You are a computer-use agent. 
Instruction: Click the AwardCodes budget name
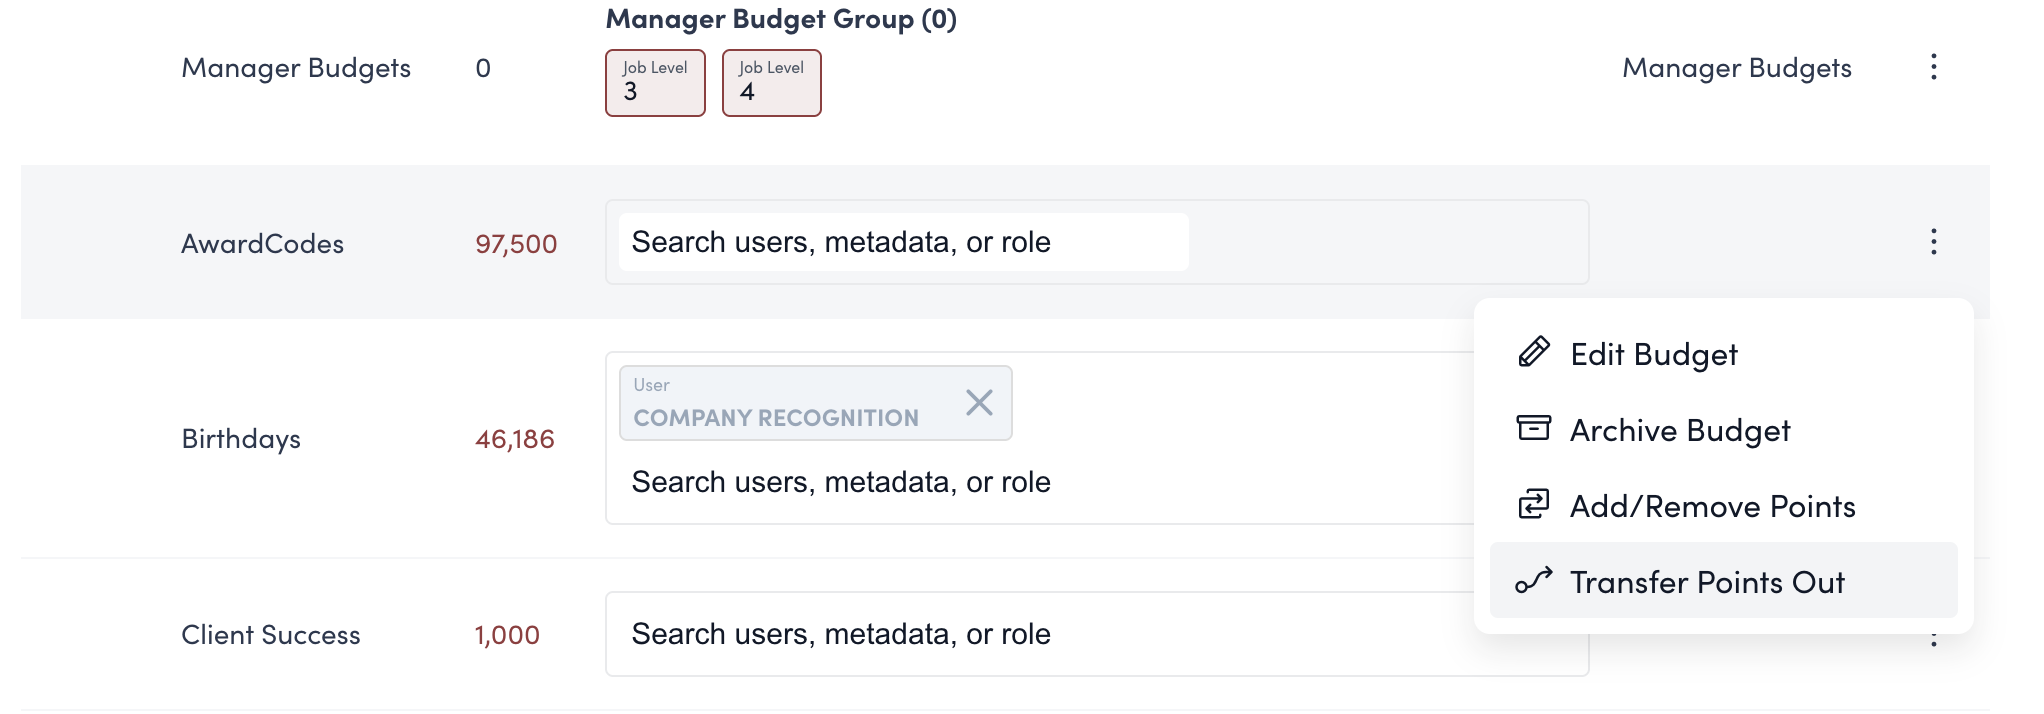[x=262, y=244]
